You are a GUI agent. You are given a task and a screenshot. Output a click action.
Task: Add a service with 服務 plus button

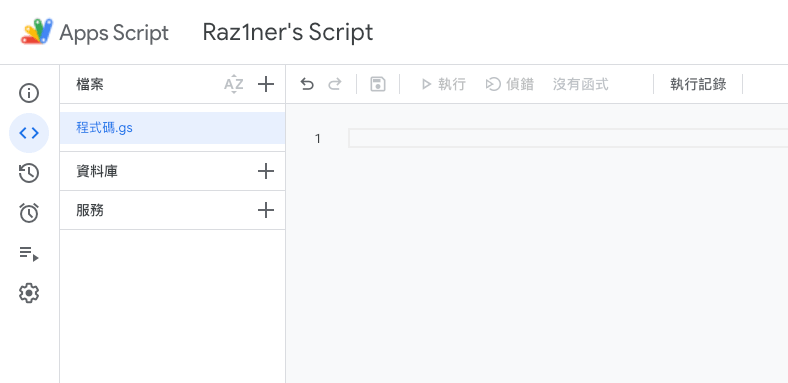point(266,210)
